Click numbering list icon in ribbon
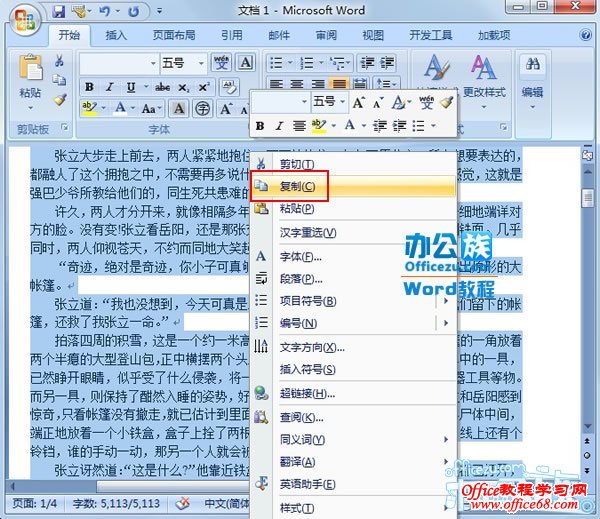This screenshot has width=600, height=519. [x=307, y=63]
